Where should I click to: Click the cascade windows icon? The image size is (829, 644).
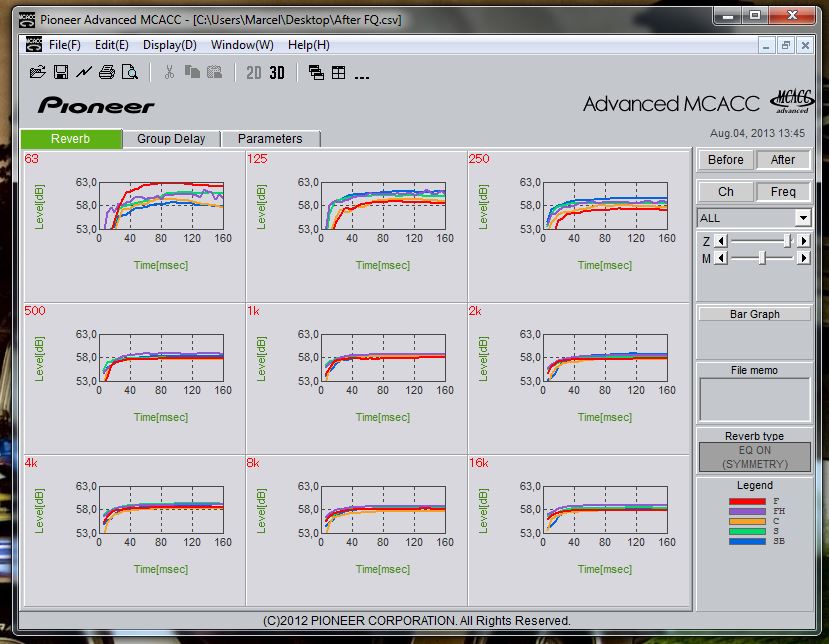coord(316,72)
